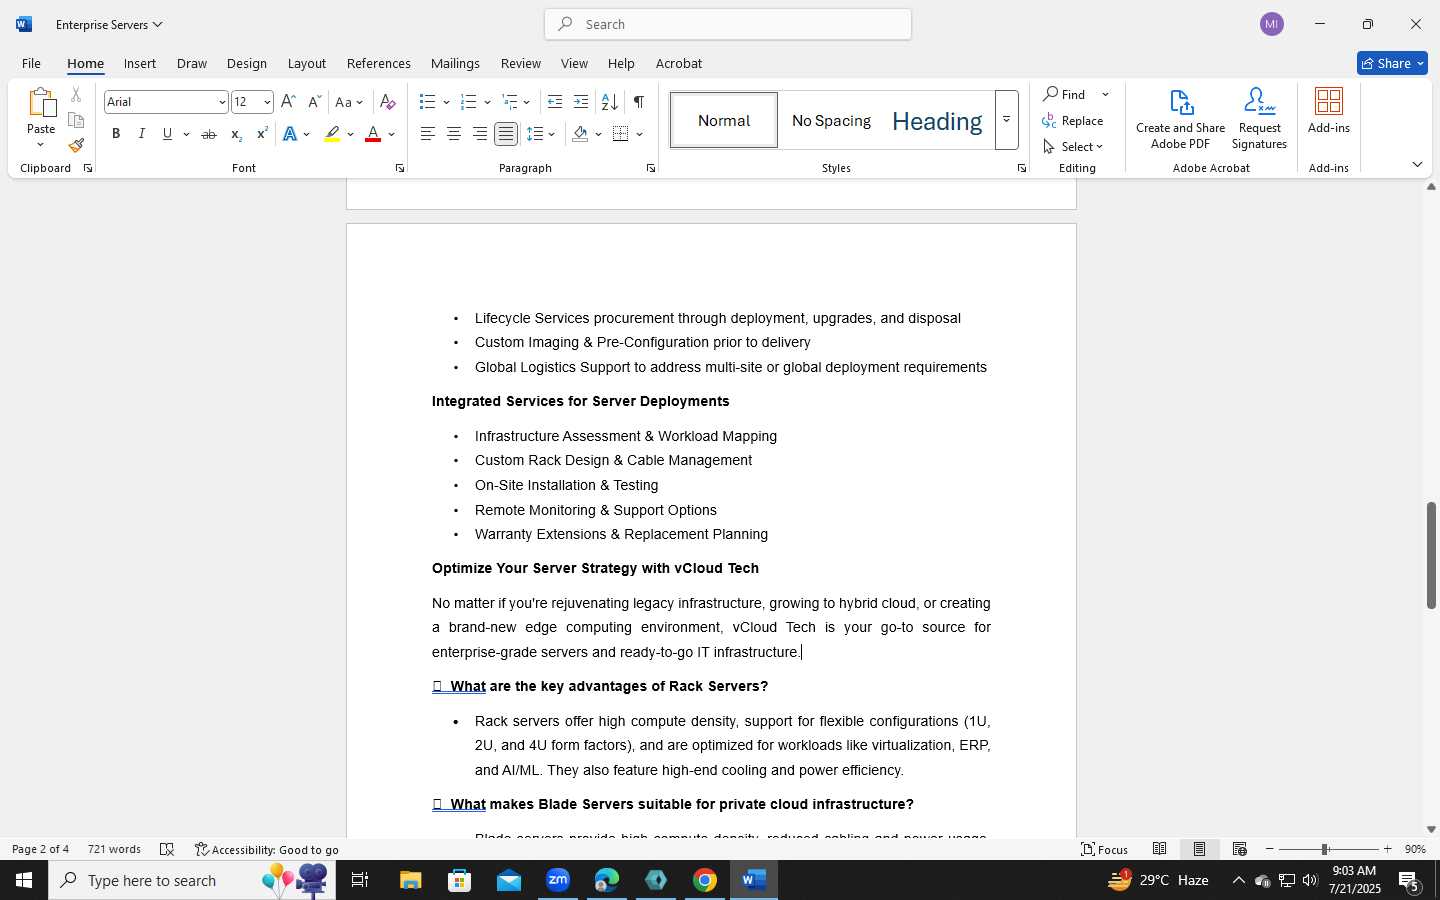Open the Zoom app in taskbar
Screen dimensions: 1440x900
(558, 880)
